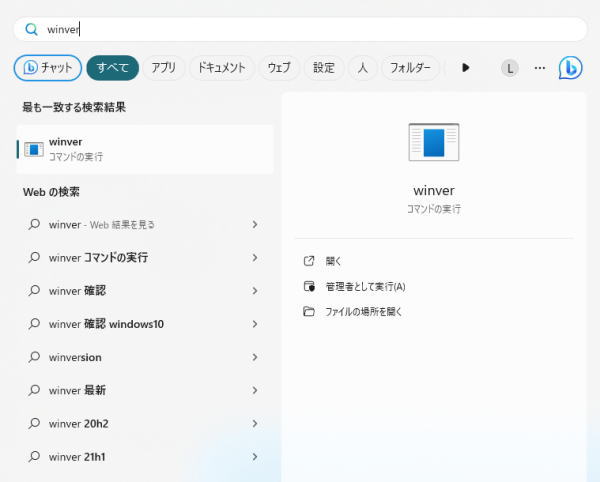Click the search field containing winver
This screenshot has height=482, width=600.
click(300, 29)
